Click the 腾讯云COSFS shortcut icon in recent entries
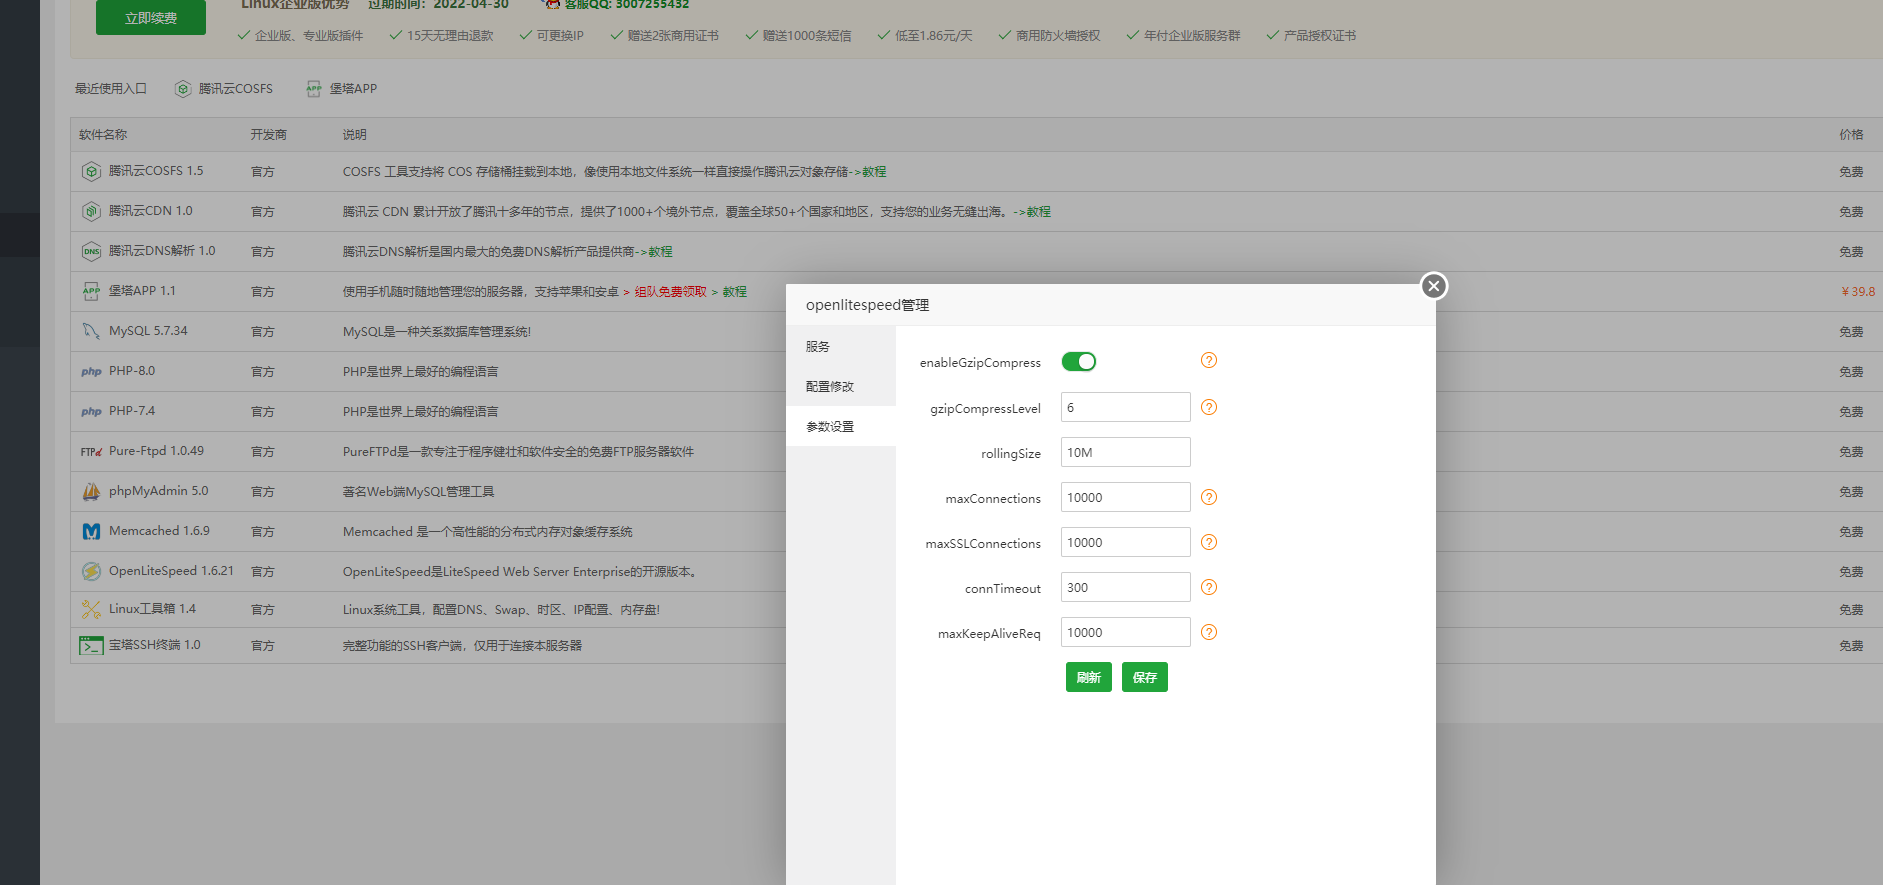1883x885 pixels. coord(183,89)
